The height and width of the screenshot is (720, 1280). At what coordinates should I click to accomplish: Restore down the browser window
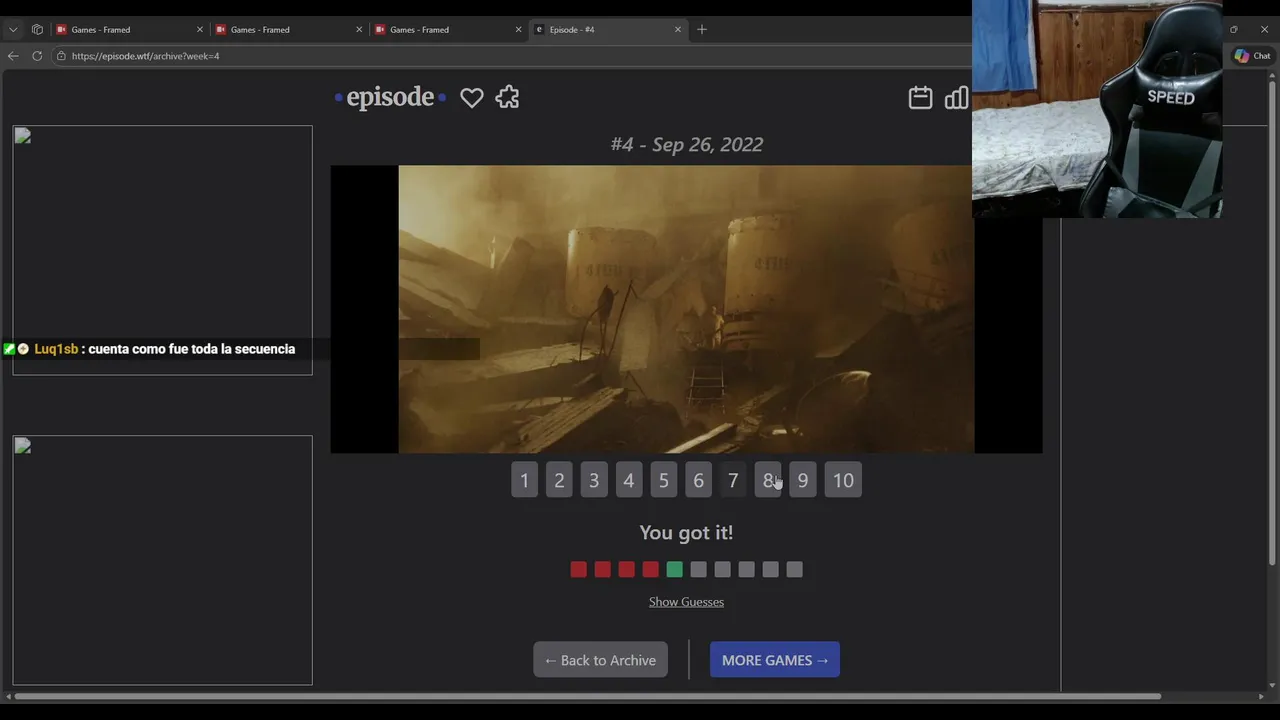coord(1233,29)
